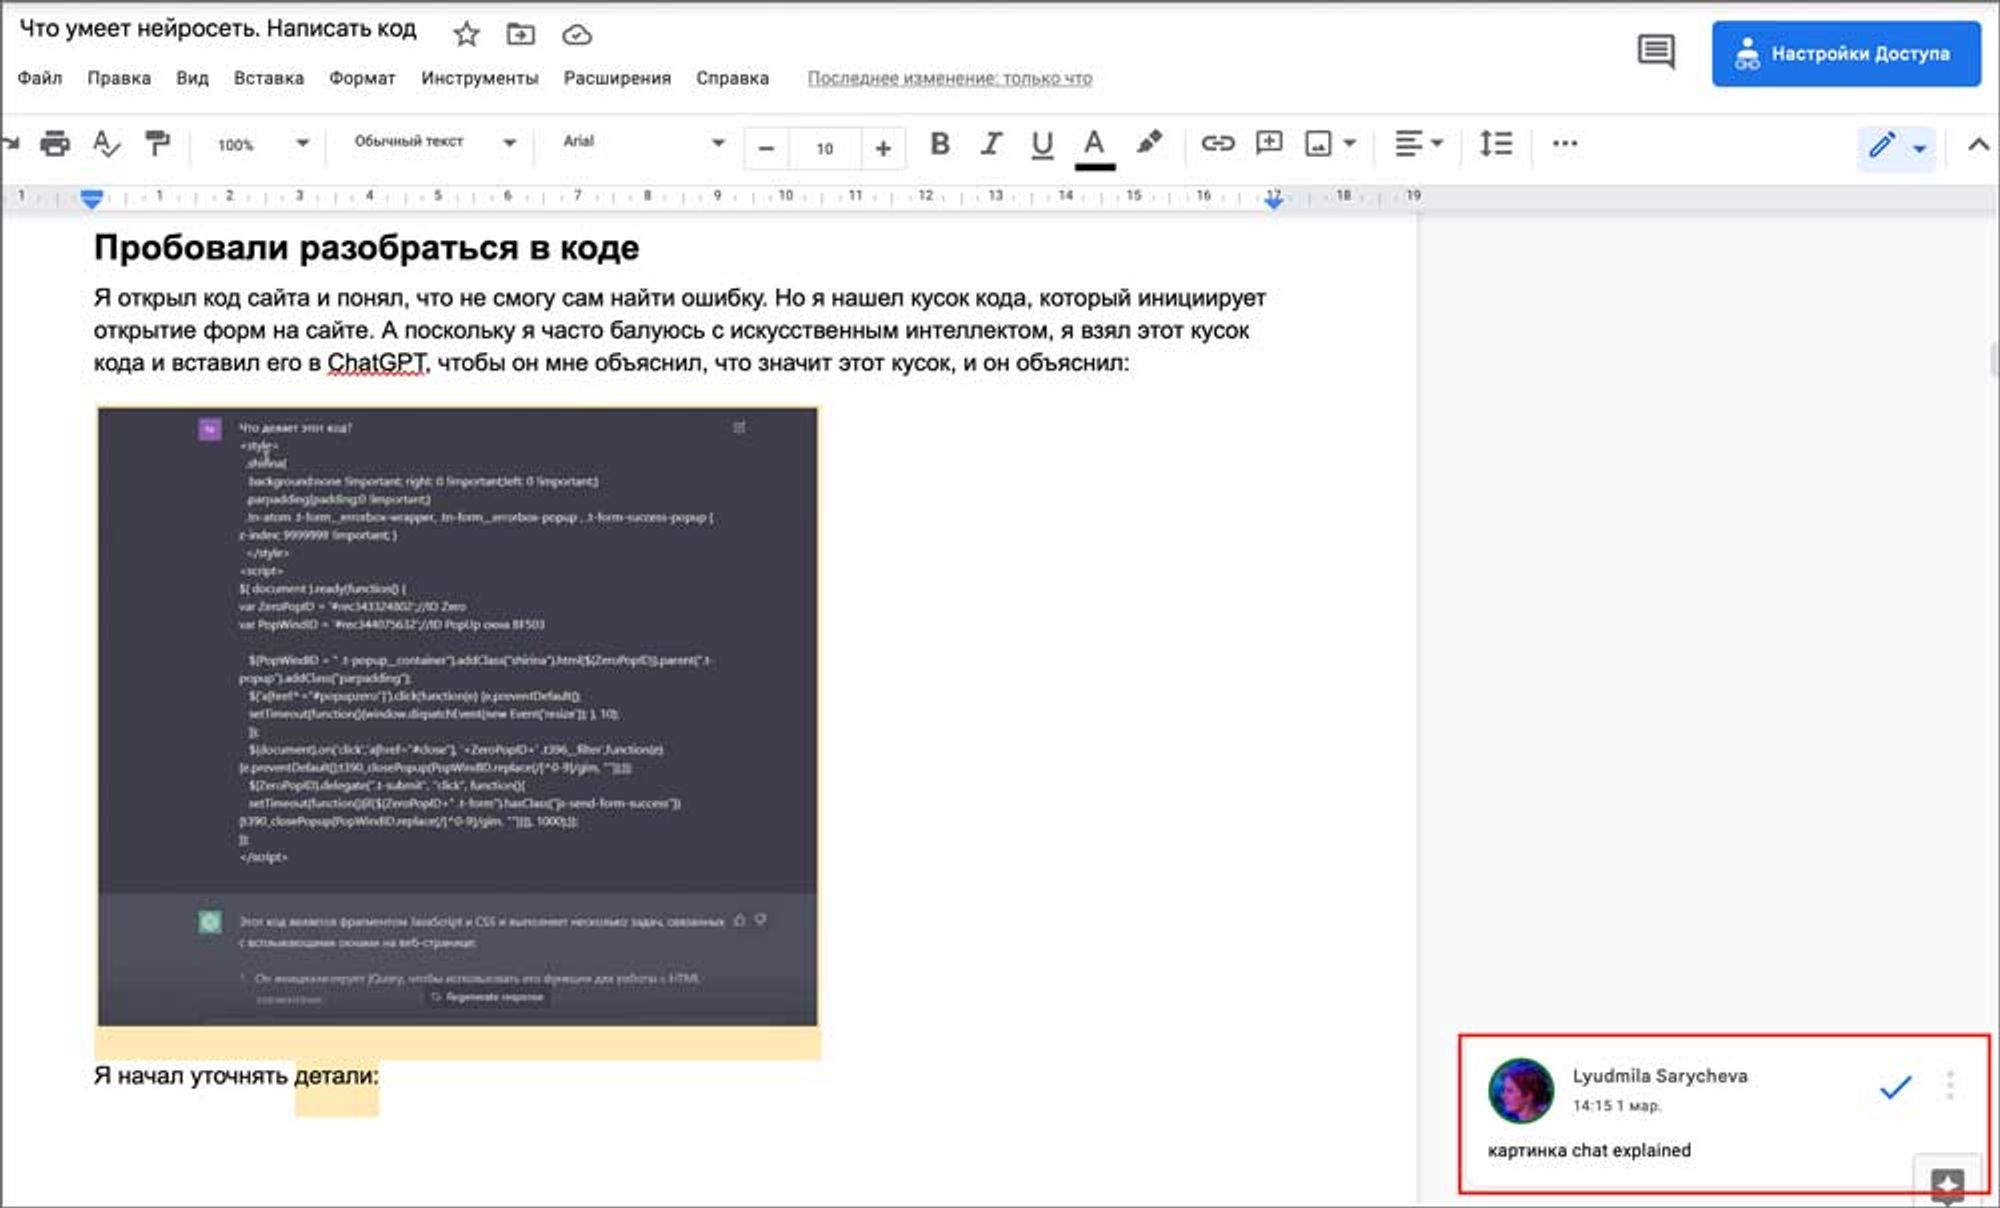
Task: Print the document
Action: [55, 144]
